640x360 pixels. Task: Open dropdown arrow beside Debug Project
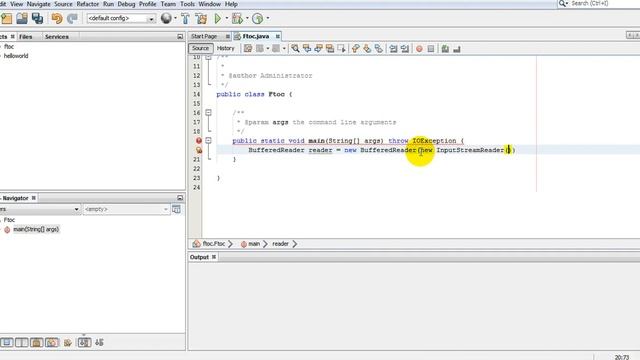(x=247, y=18)
